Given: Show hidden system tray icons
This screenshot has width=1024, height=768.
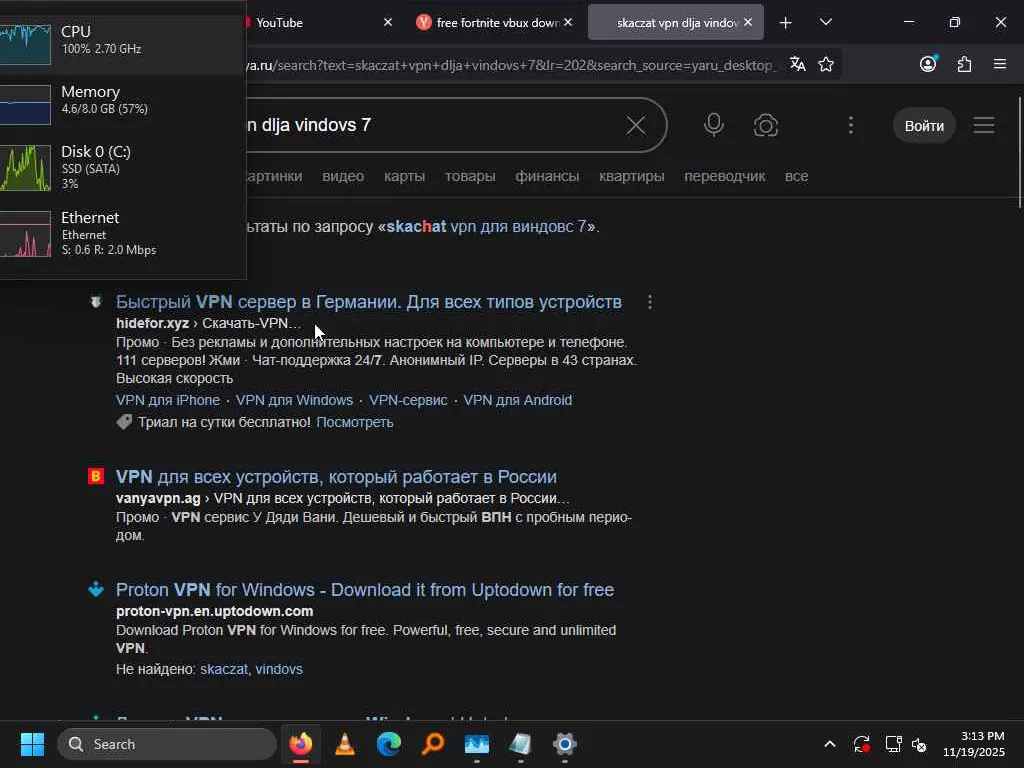Looking at the screenshot, I should (829, 744).
